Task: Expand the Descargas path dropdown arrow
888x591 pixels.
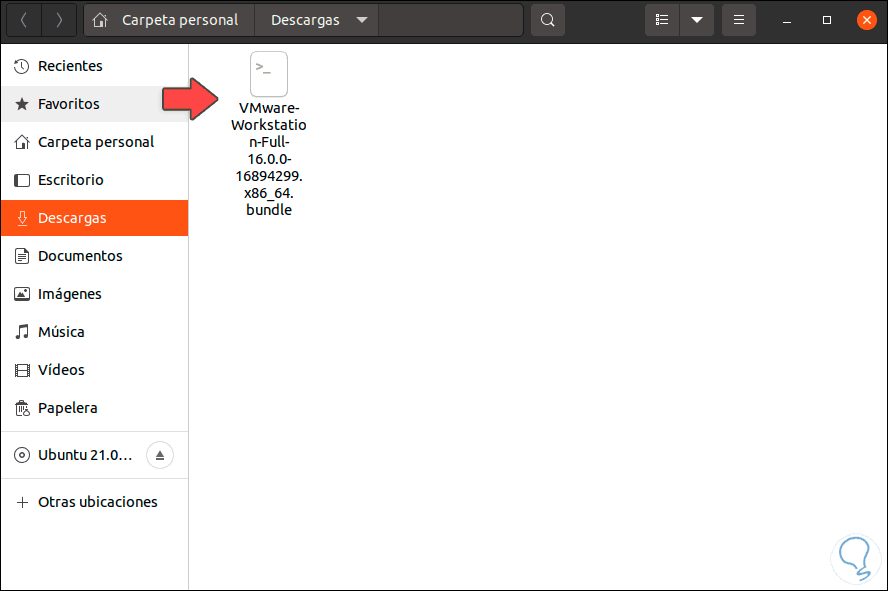Action: coord(362,20)
